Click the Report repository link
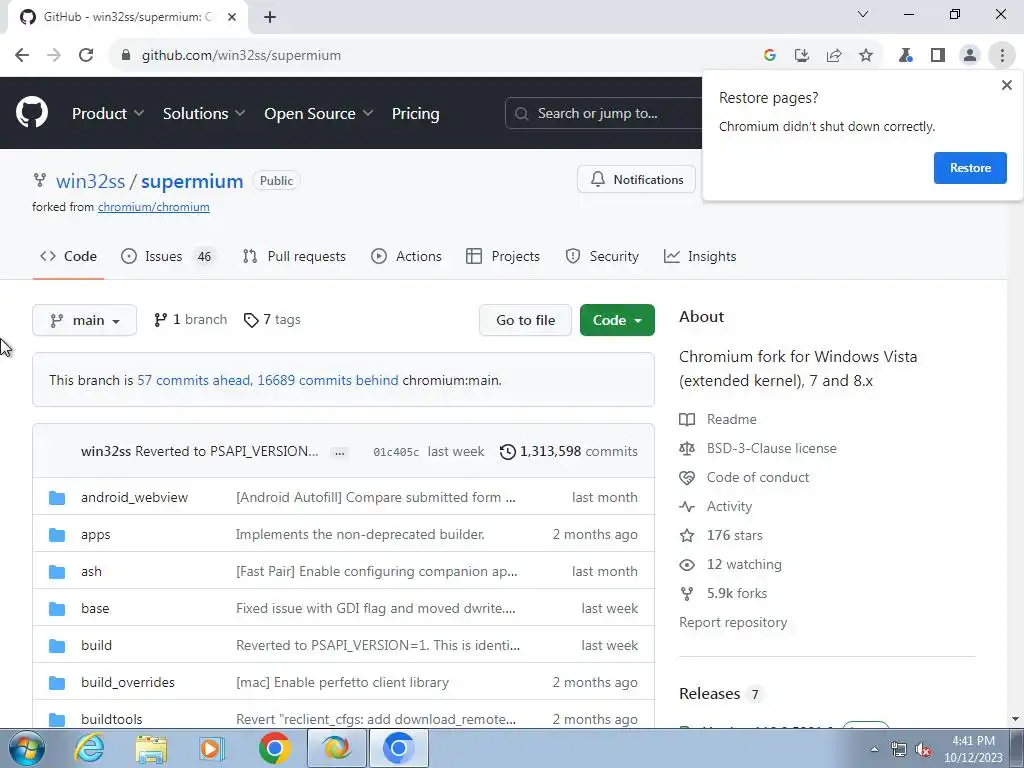This screenshot has height=768, width=1024. 733,622
